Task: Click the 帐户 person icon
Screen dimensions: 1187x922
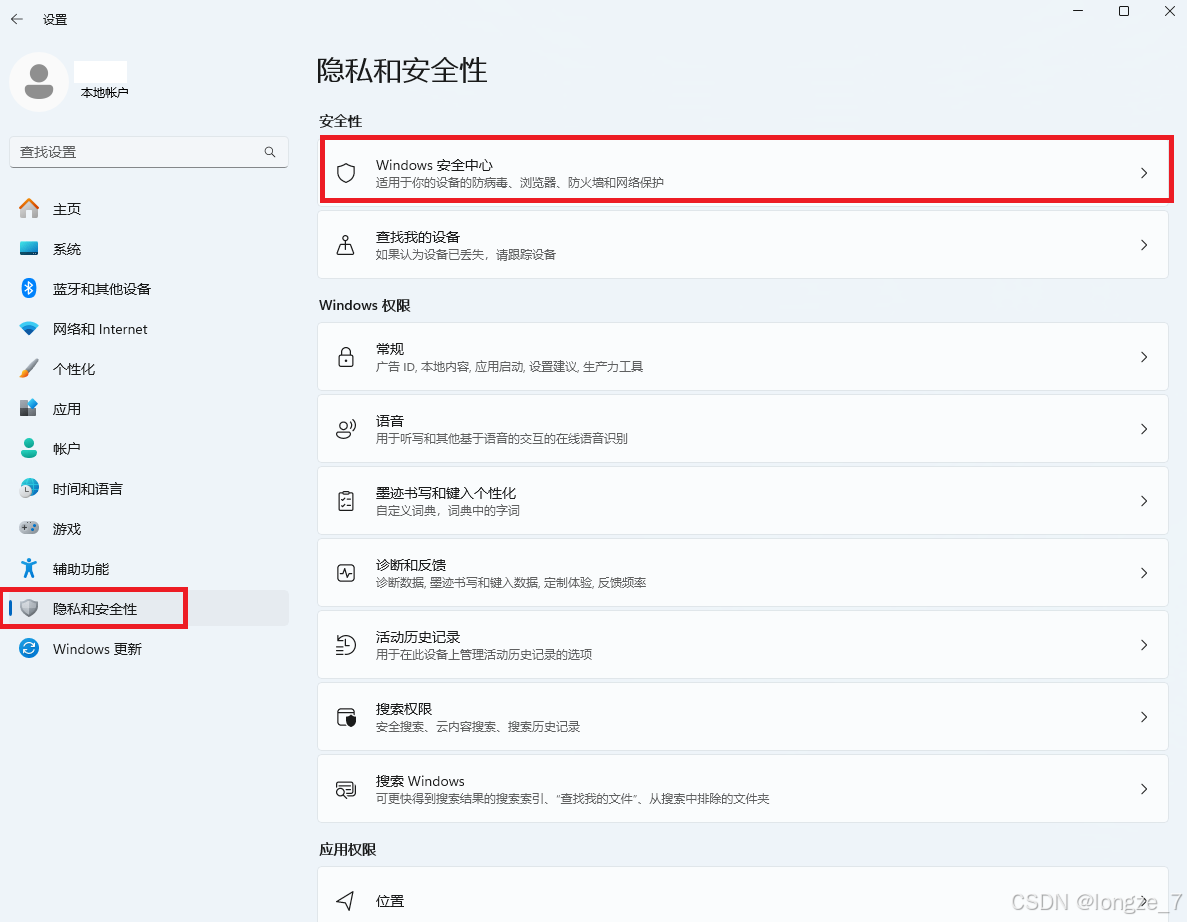Action: pyautogui.click(x=29, y=448)
